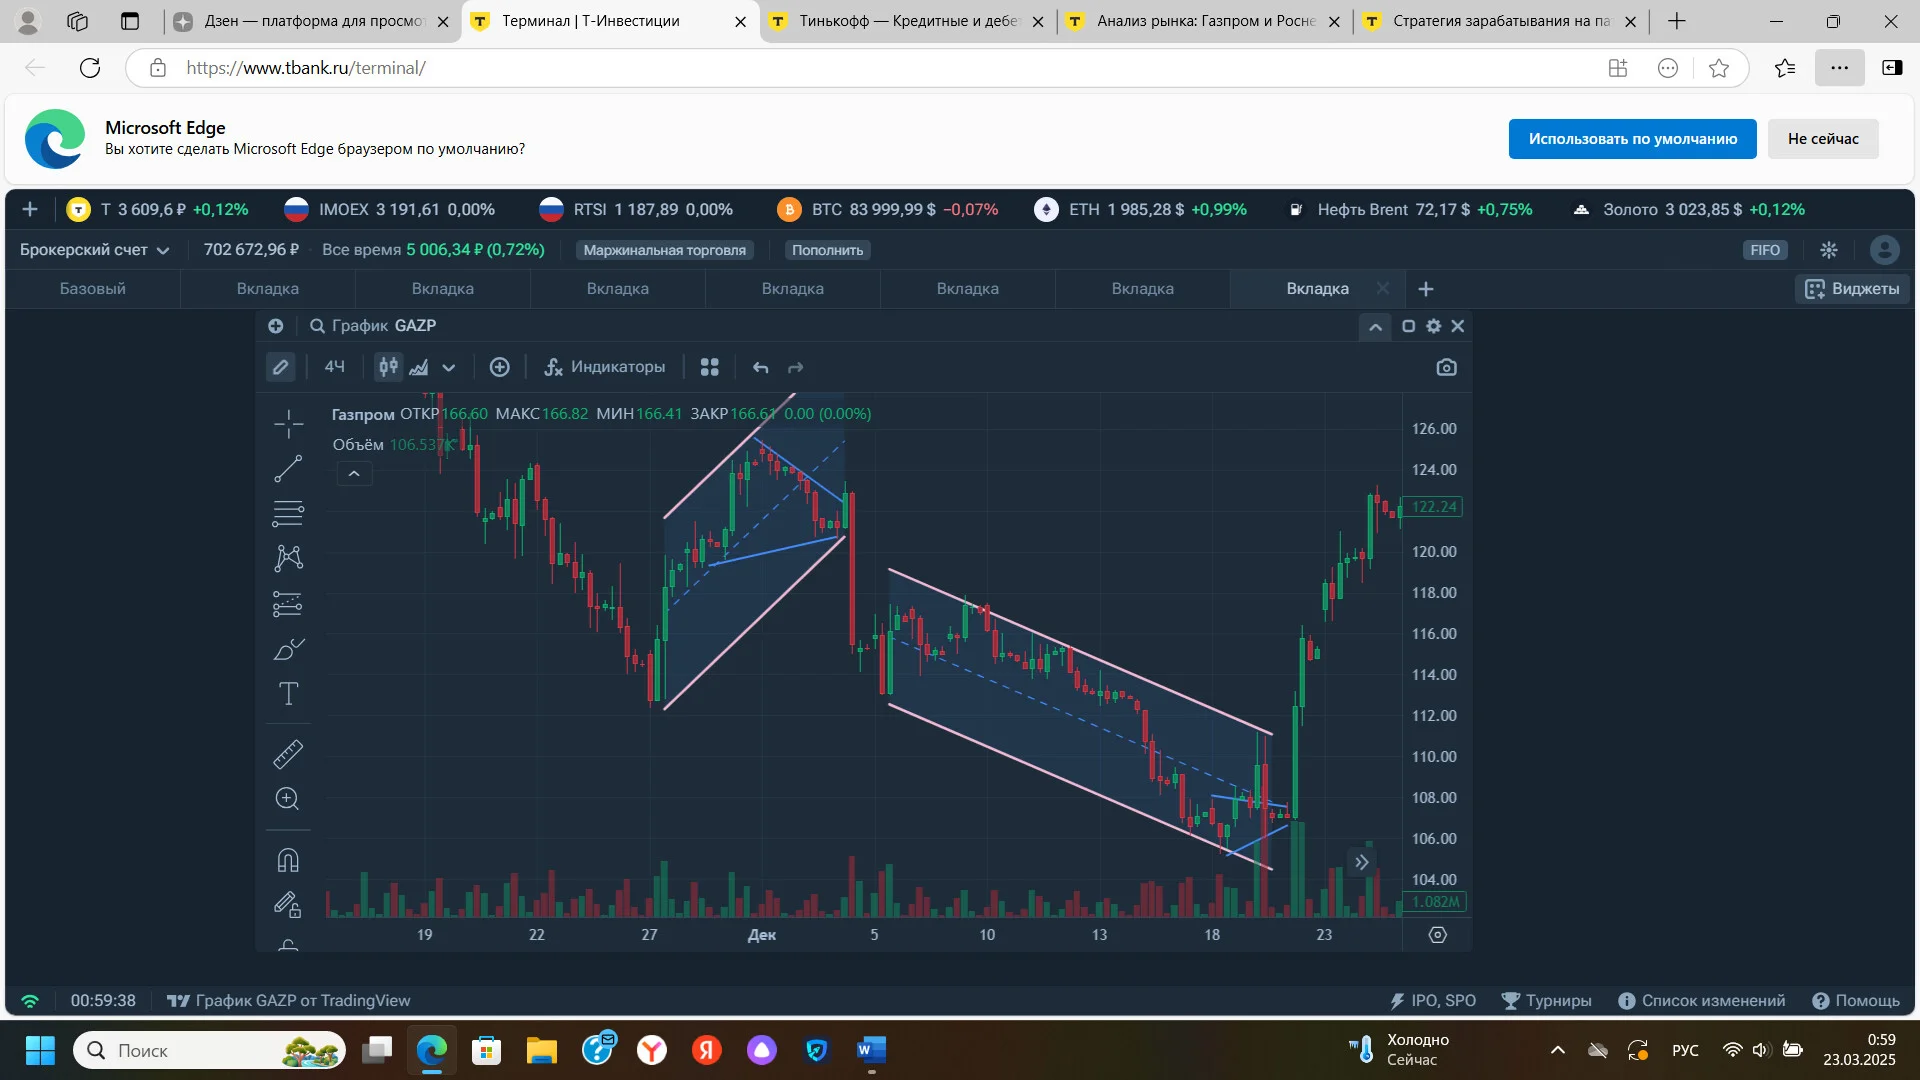Open the Список изменений link
1920x1080 pixels.
(x=1702, y=1001)
